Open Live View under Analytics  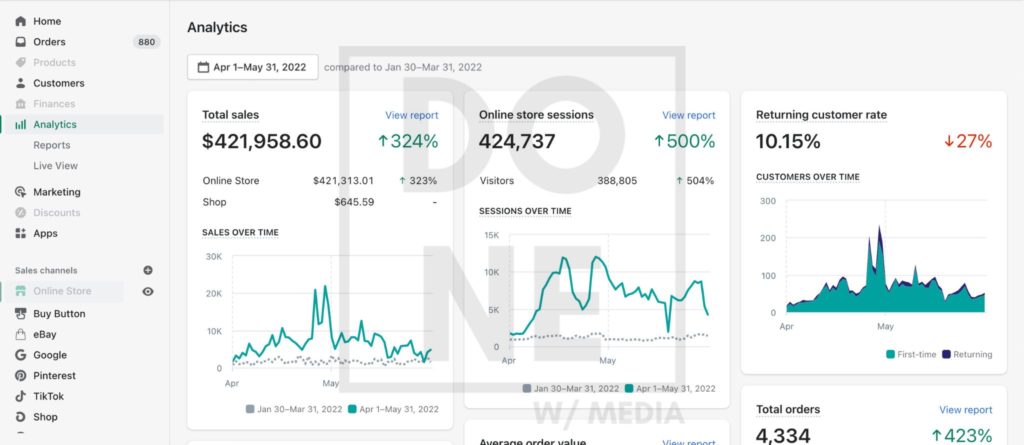56,166
